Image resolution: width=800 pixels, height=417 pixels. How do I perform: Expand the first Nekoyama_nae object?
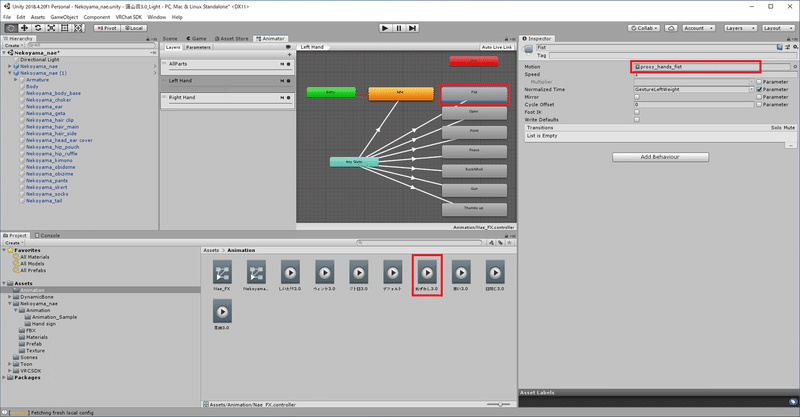click(10, 66)
